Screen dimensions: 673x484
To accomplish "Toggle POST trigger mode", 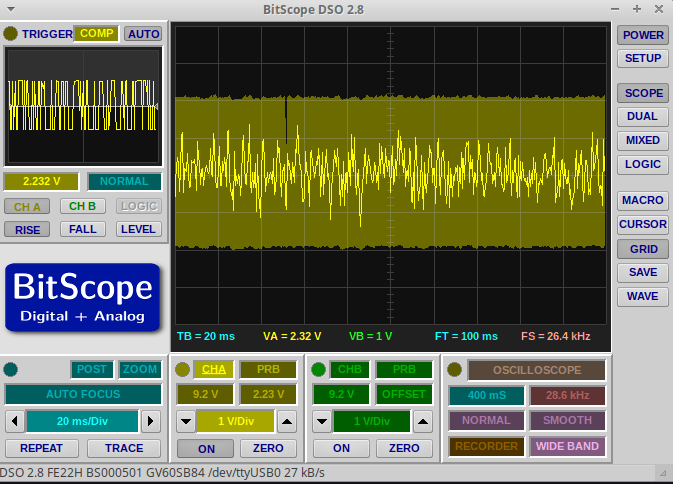I will [x=92, y=369].
